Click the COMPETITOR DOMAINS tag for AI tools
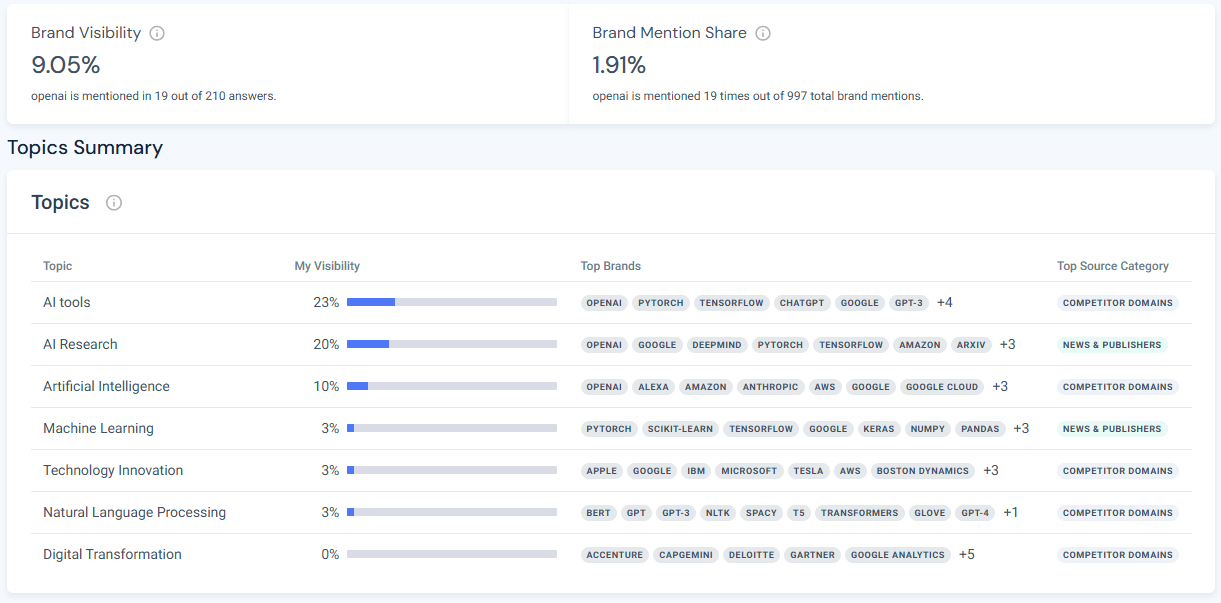Image resolution: width=1221 pixels, height=603 pixels. click(x=1117, y=302)
